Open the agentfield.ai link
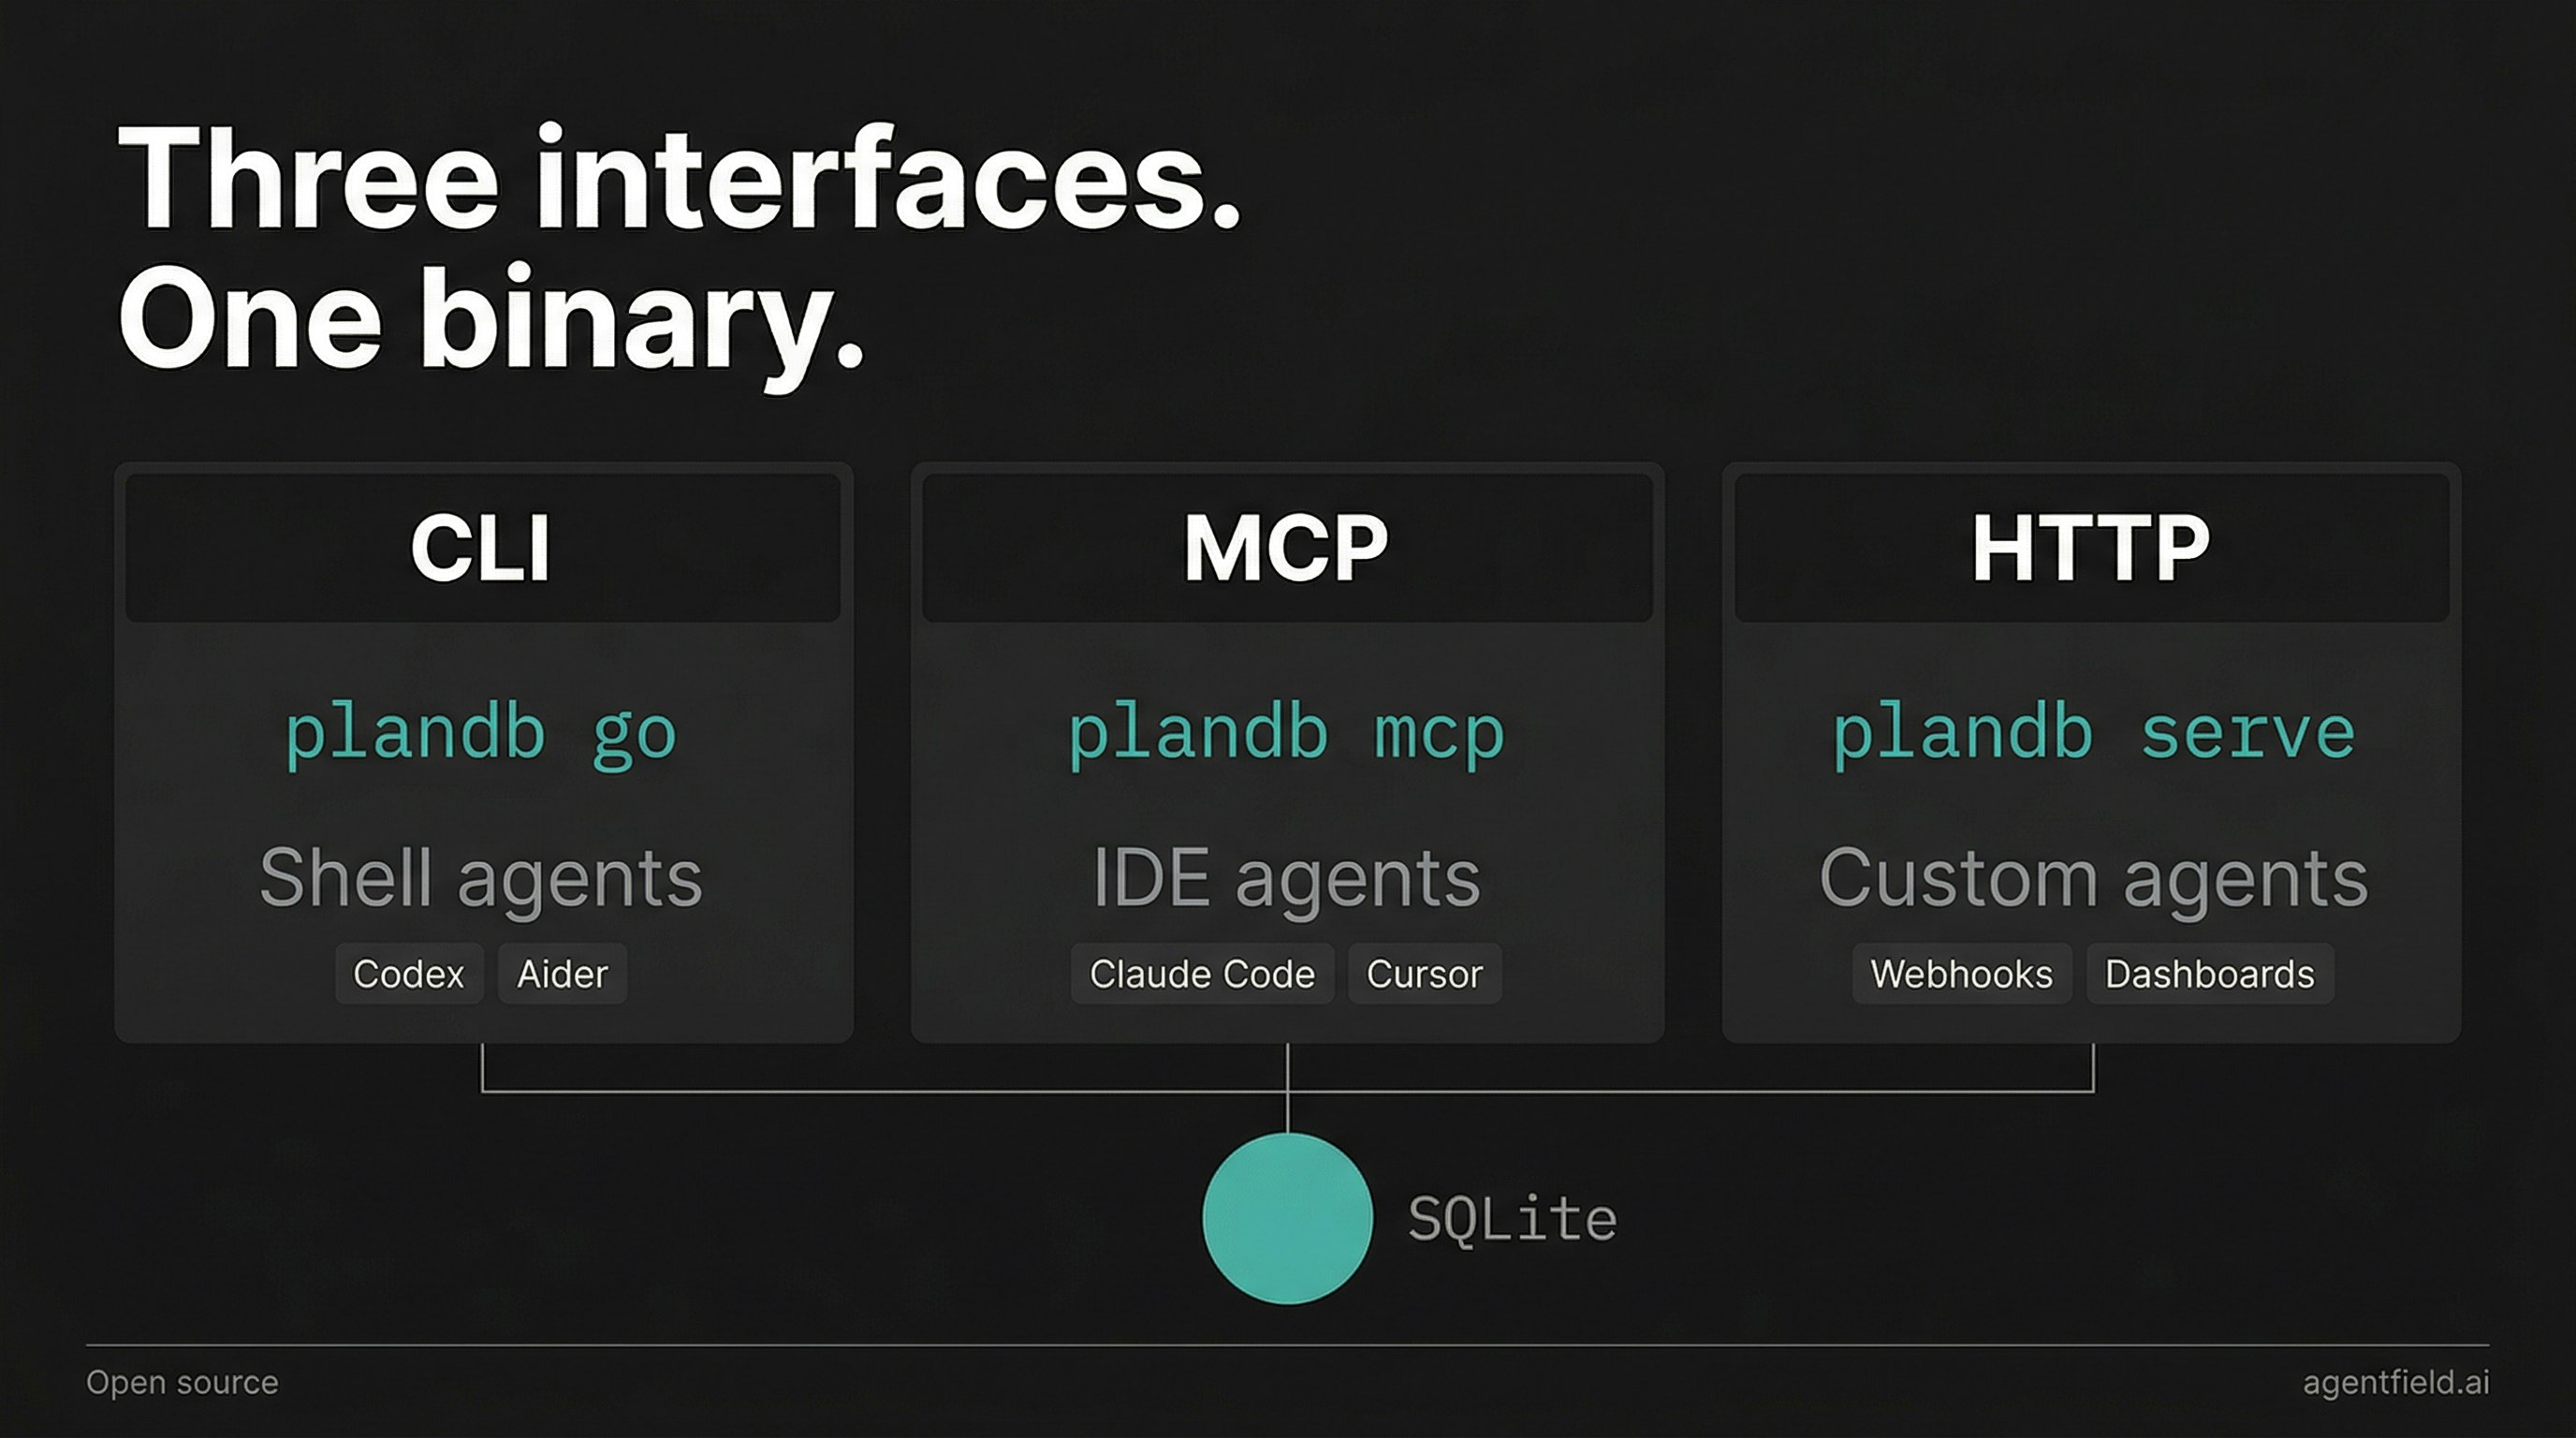The height and width of the screenshot is (1438, 2576). [x=2395, y=1382]
